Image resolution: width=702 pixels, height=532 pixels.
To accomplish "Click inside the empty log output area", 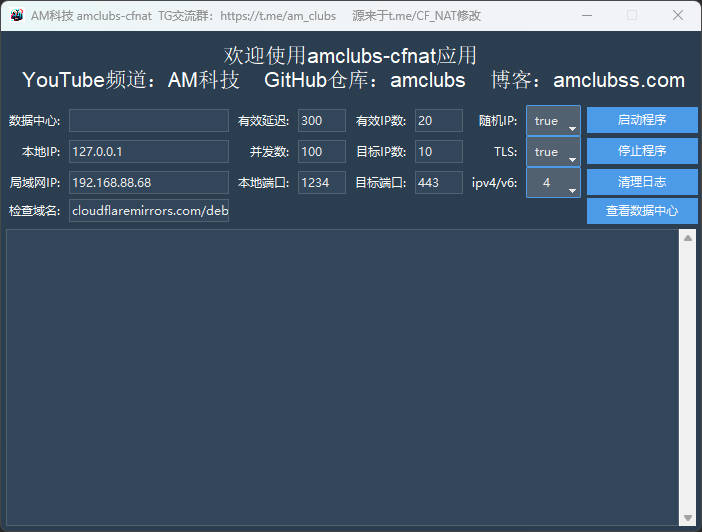I will point(340,375).
